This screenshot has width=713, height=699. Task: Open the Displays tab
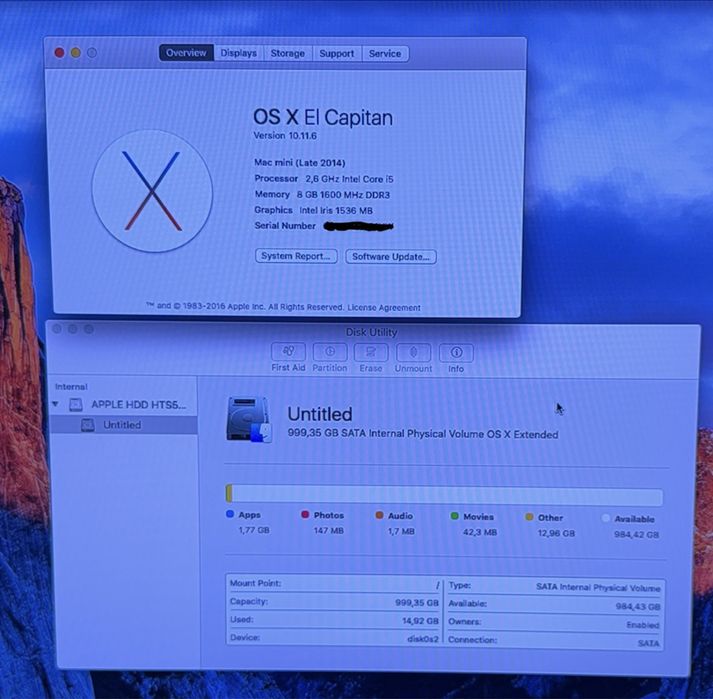239,53
